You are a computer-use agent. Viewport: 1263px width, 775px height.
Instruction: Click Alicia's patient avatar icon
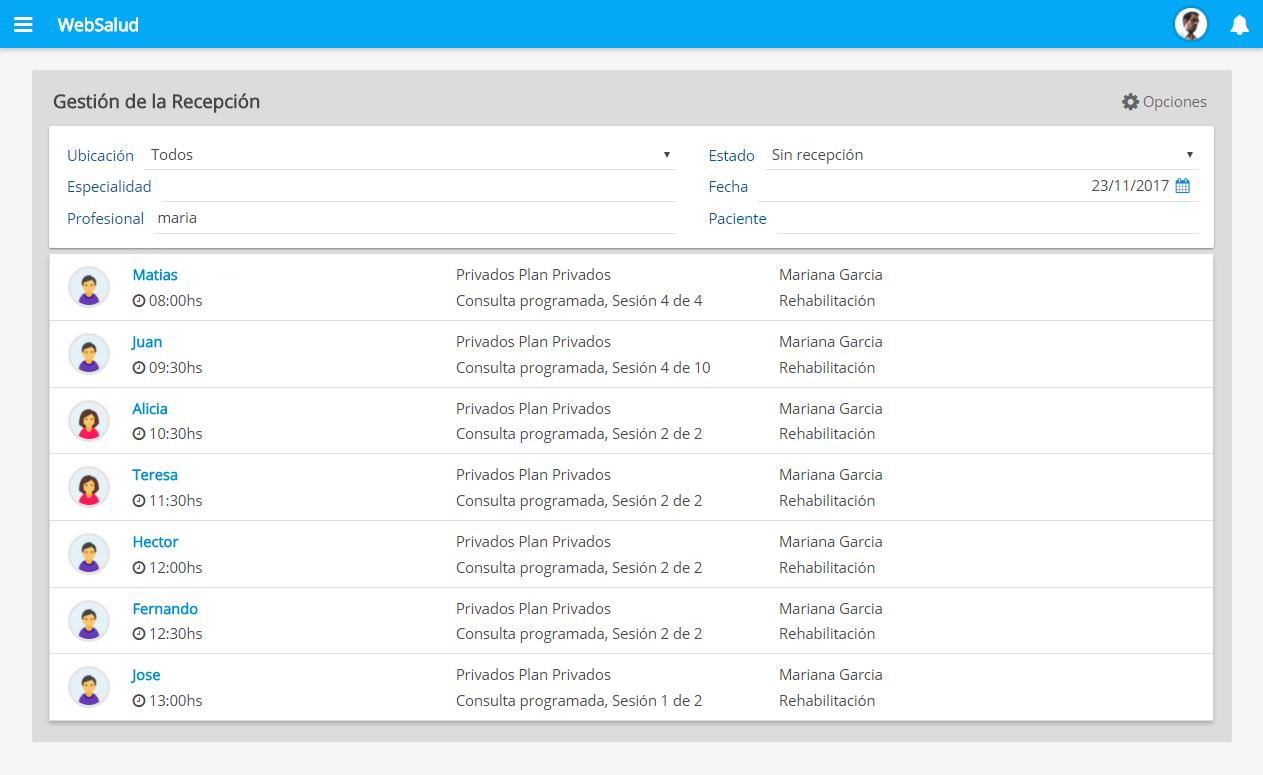(89, 421)
